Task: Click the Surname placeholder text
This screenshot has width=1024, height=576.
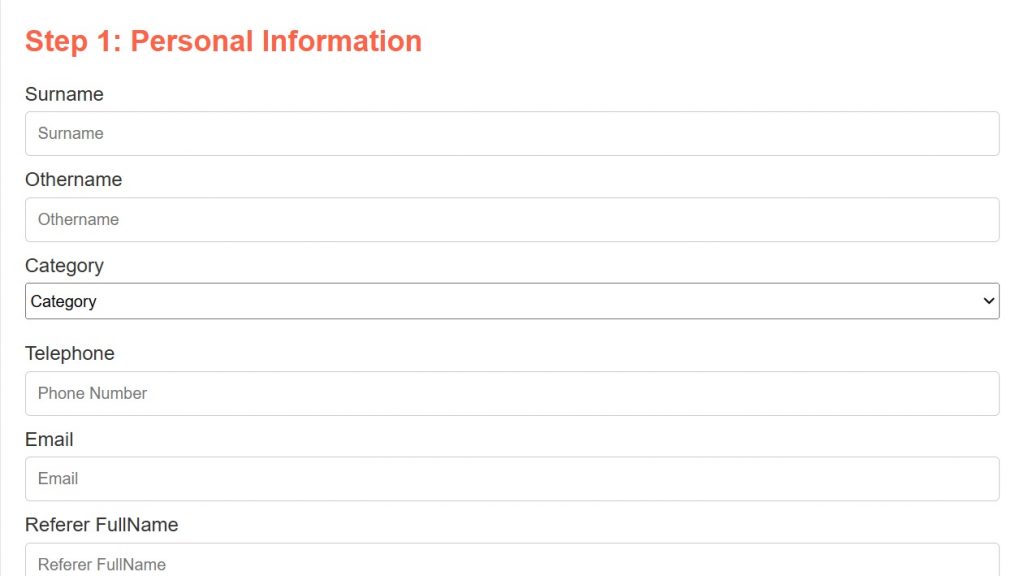Action: pos(71,133)
